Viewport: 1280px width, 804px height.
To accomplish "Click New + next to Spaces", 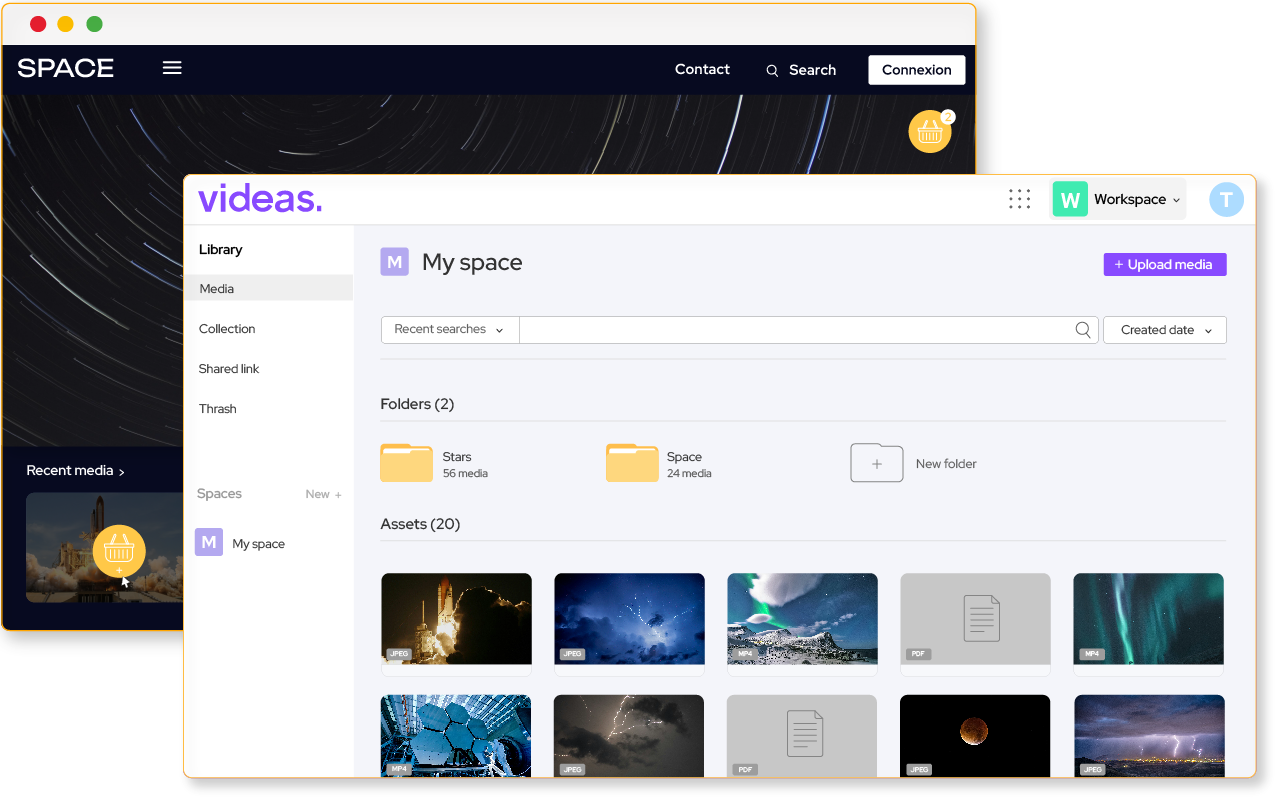I will click(324, 494).
